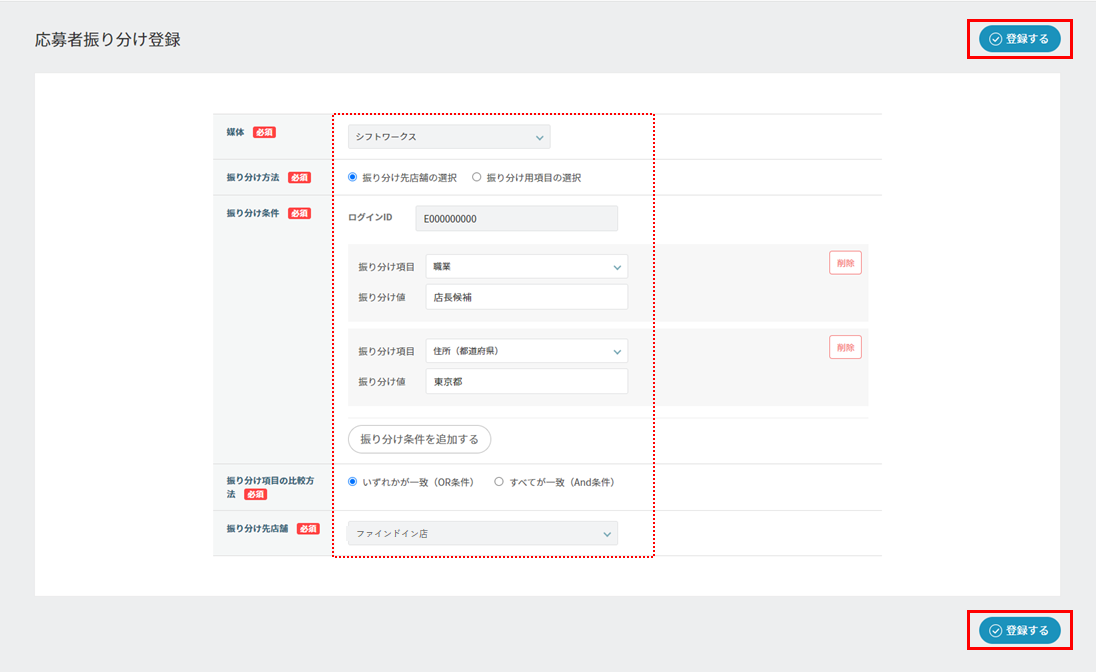Click the 店長候補 振り分け値 field
The width and height of the screenshot is (1096, 672).
(526, 297)
